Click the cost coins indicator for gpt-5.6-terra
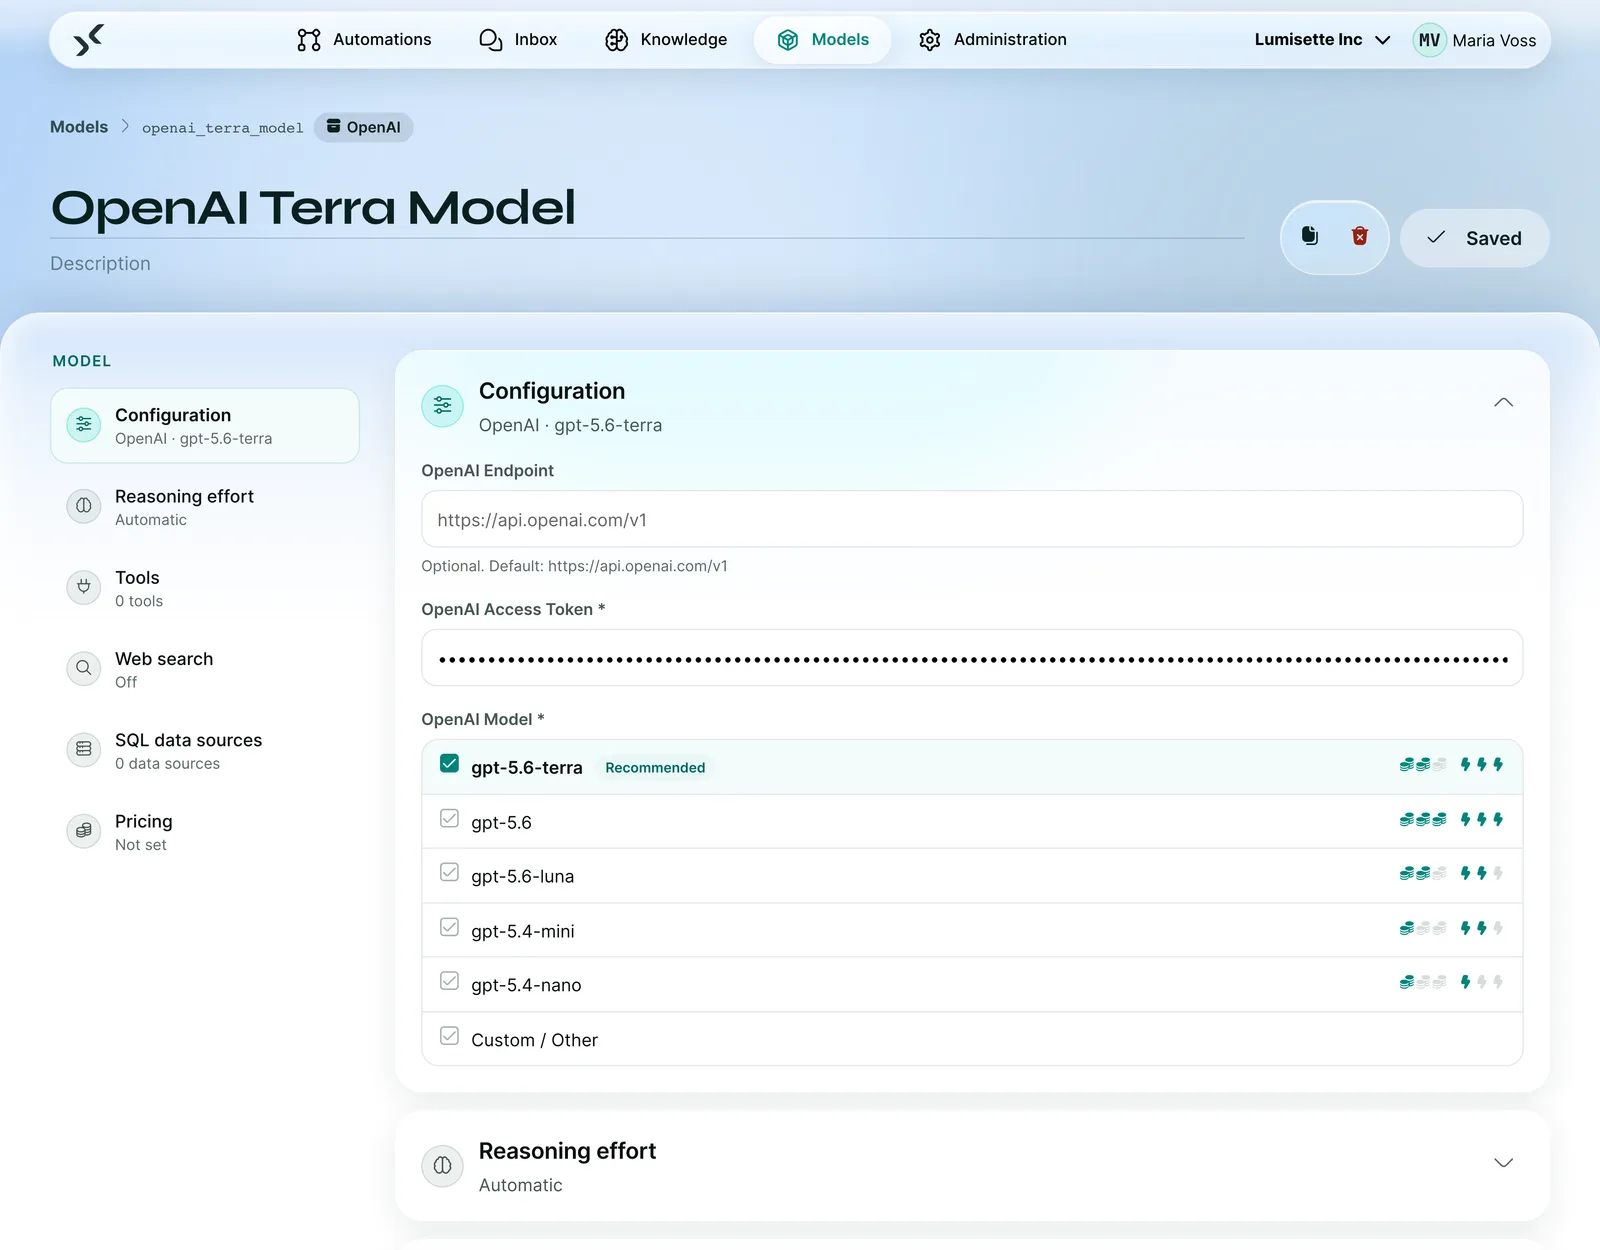The image size is (1600, 1250). [x=1423, y=765]
